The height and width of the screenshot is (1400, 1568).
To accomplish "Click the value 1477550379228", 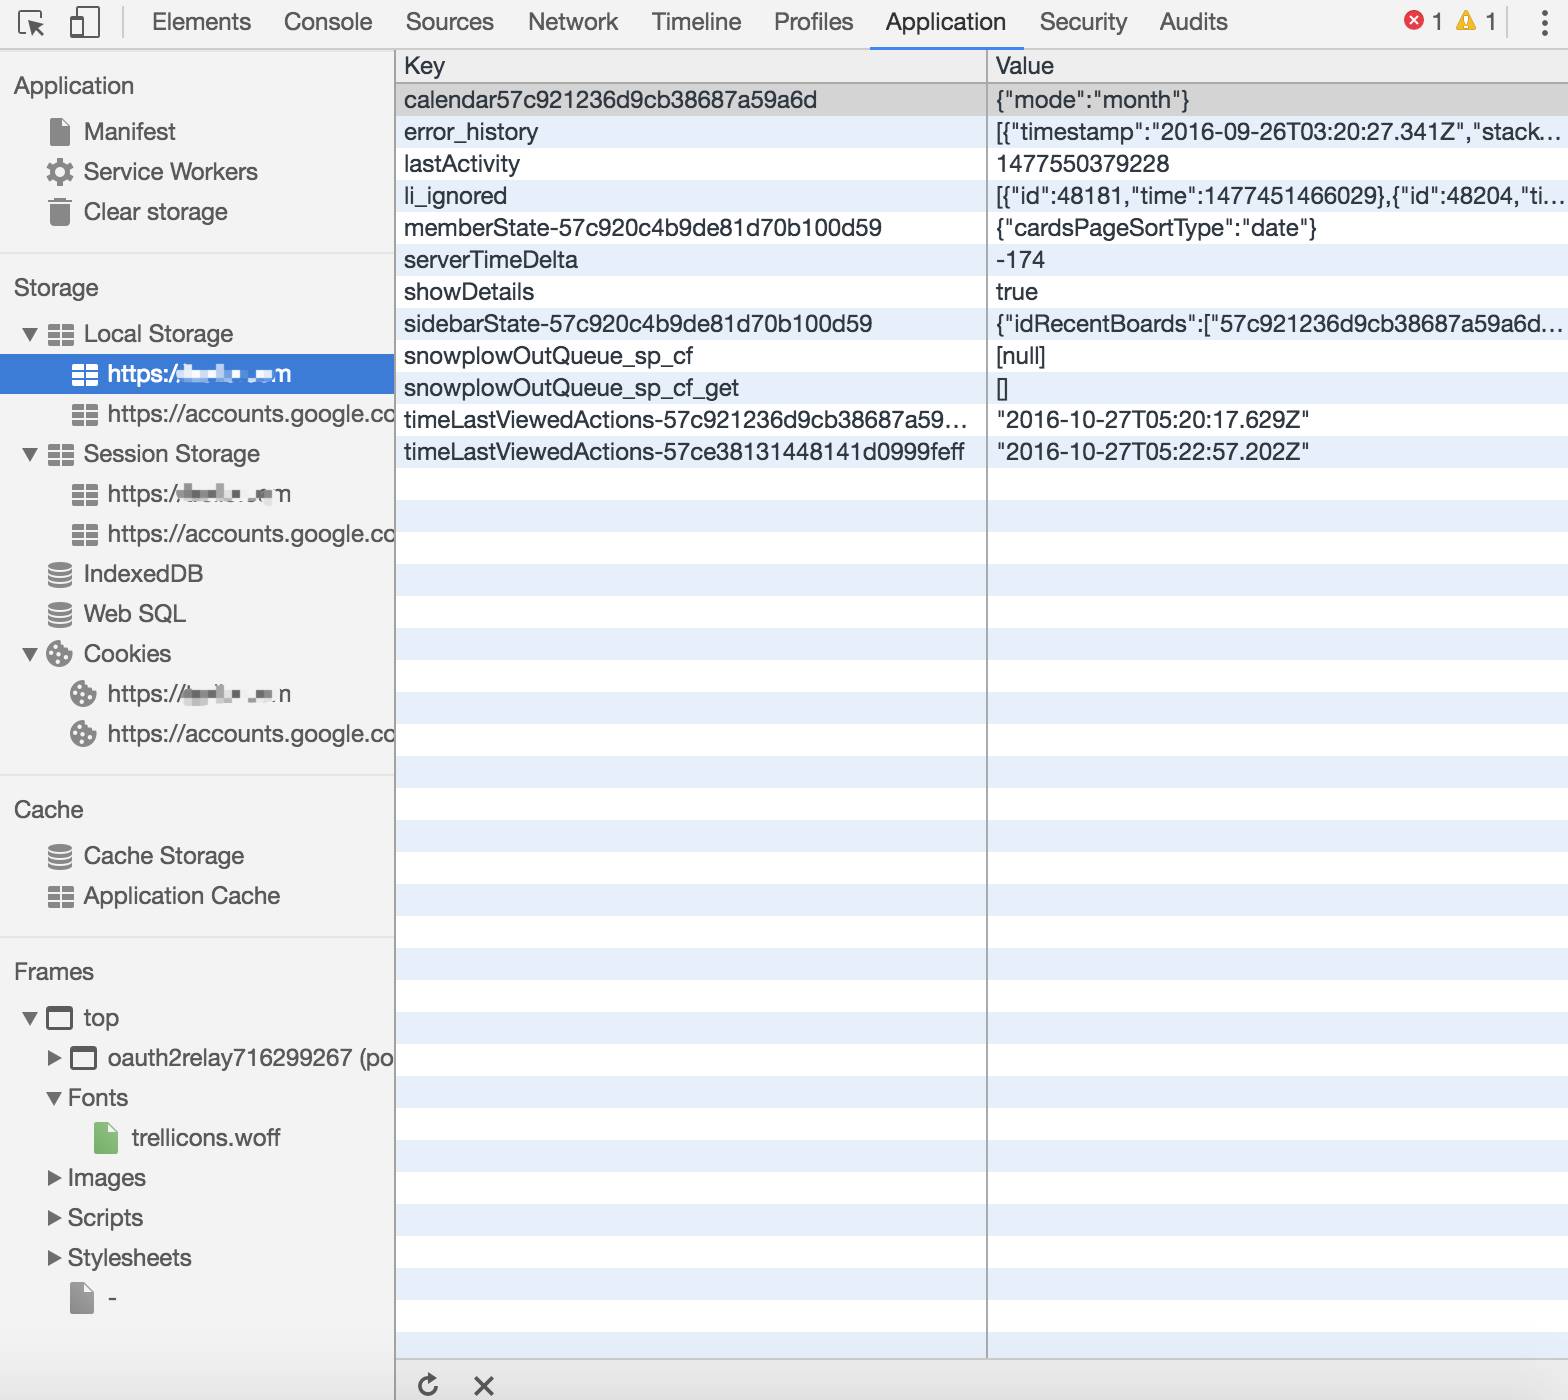I will tap(1083, 164).
